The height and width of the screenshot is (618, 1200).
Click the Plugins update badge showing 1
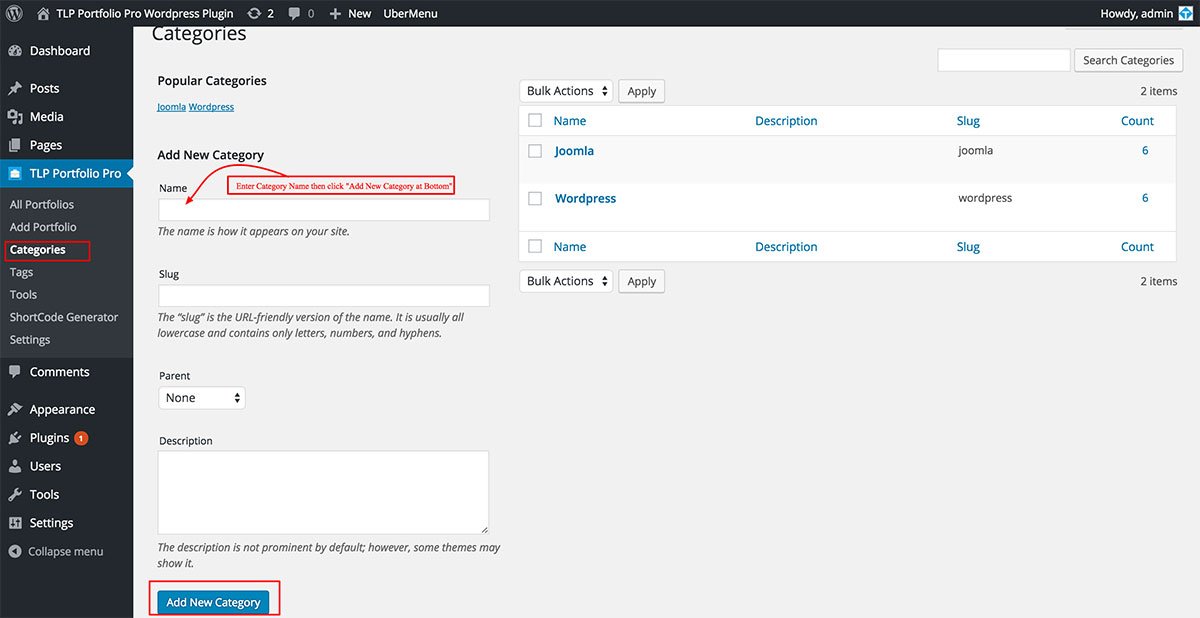pos(81,438)
